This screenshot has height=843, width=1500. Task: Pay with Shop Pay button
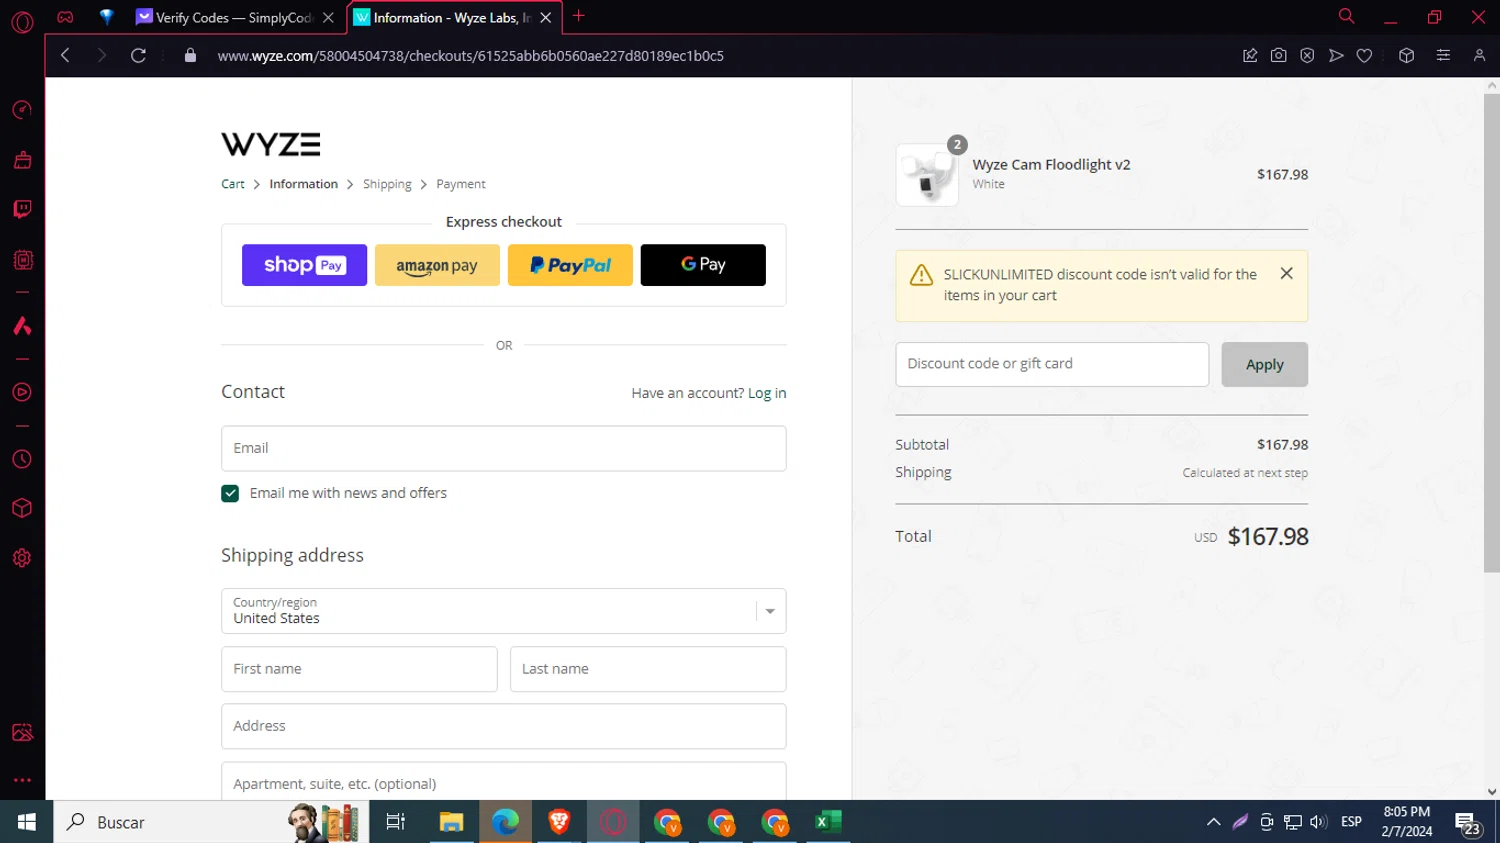(304, 265)
